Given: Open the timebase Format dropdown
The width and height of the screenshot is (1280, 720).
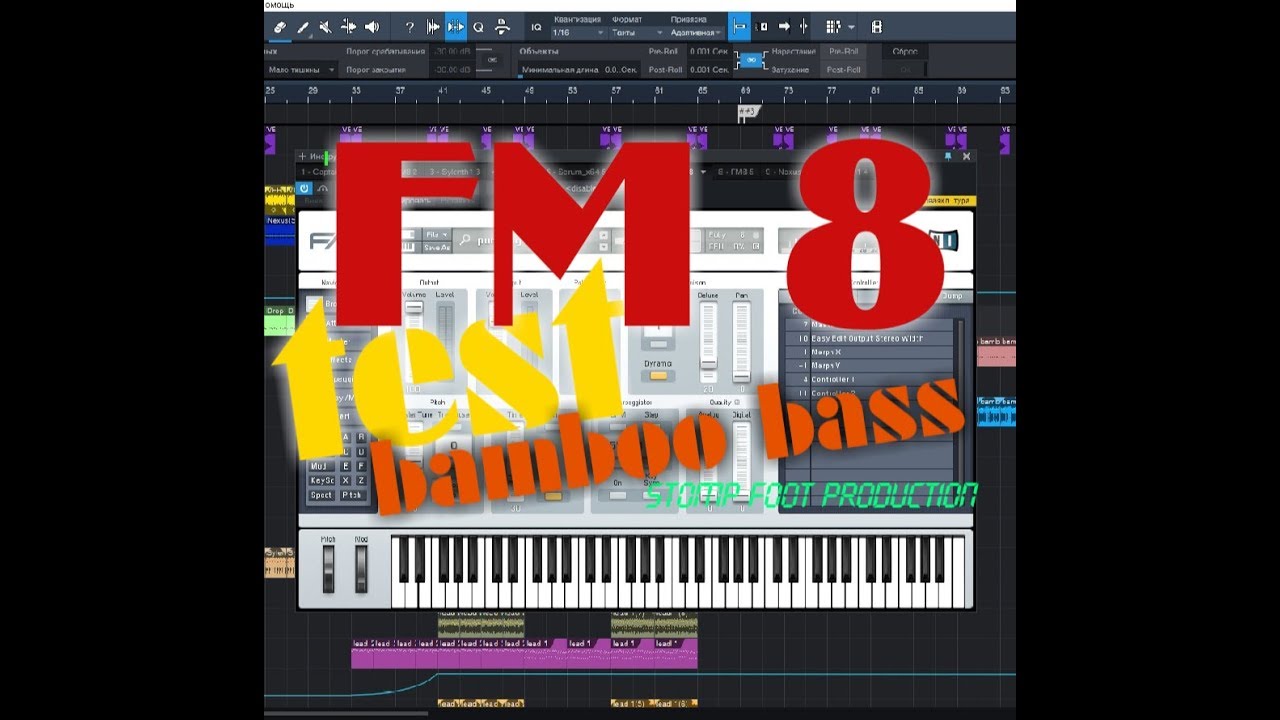Looking at the screenshot, I should pyautogui.click(x=636, y=32).
